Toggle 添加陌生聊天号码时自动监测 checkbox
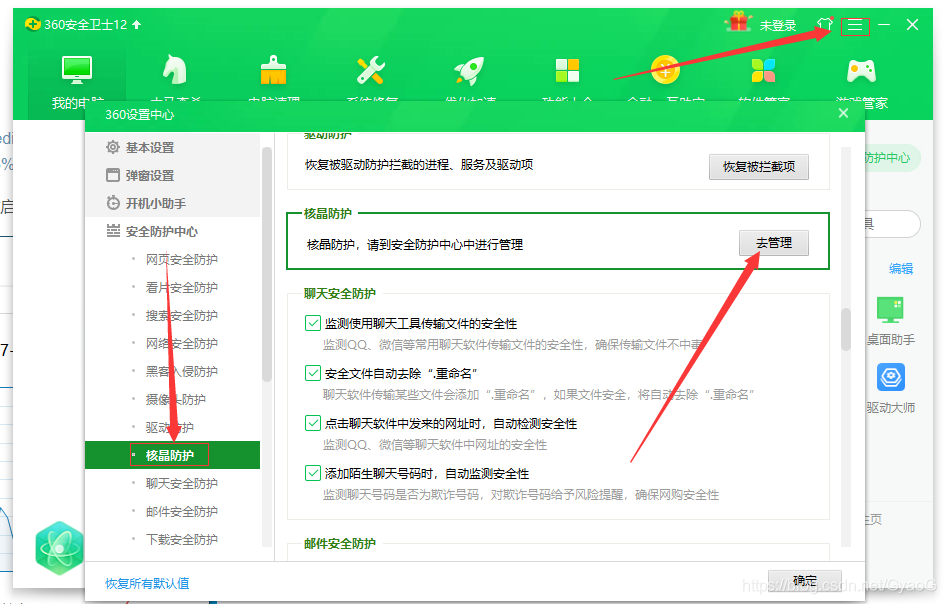 [x=313, y=474]
